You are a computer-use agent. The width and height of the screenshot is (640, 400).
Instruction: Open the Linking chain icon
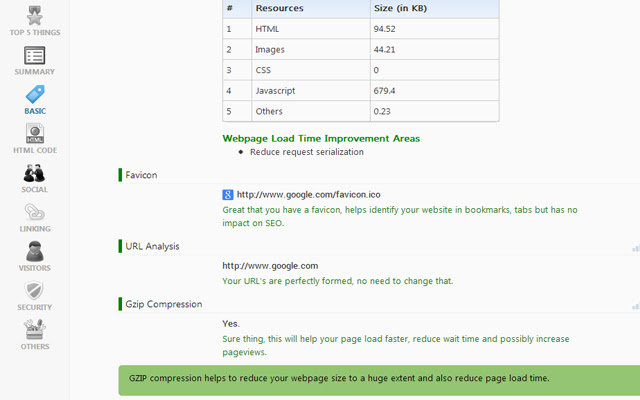point(35,212)
